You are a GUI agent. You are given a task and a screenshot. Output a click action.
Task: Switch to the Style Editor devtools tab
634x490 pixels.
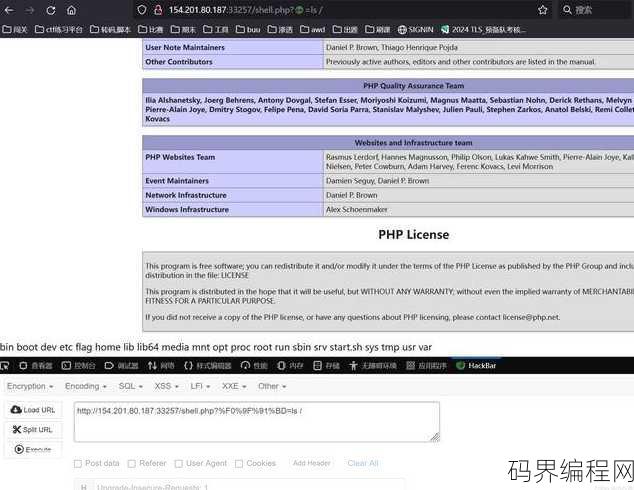click(207, 366)
